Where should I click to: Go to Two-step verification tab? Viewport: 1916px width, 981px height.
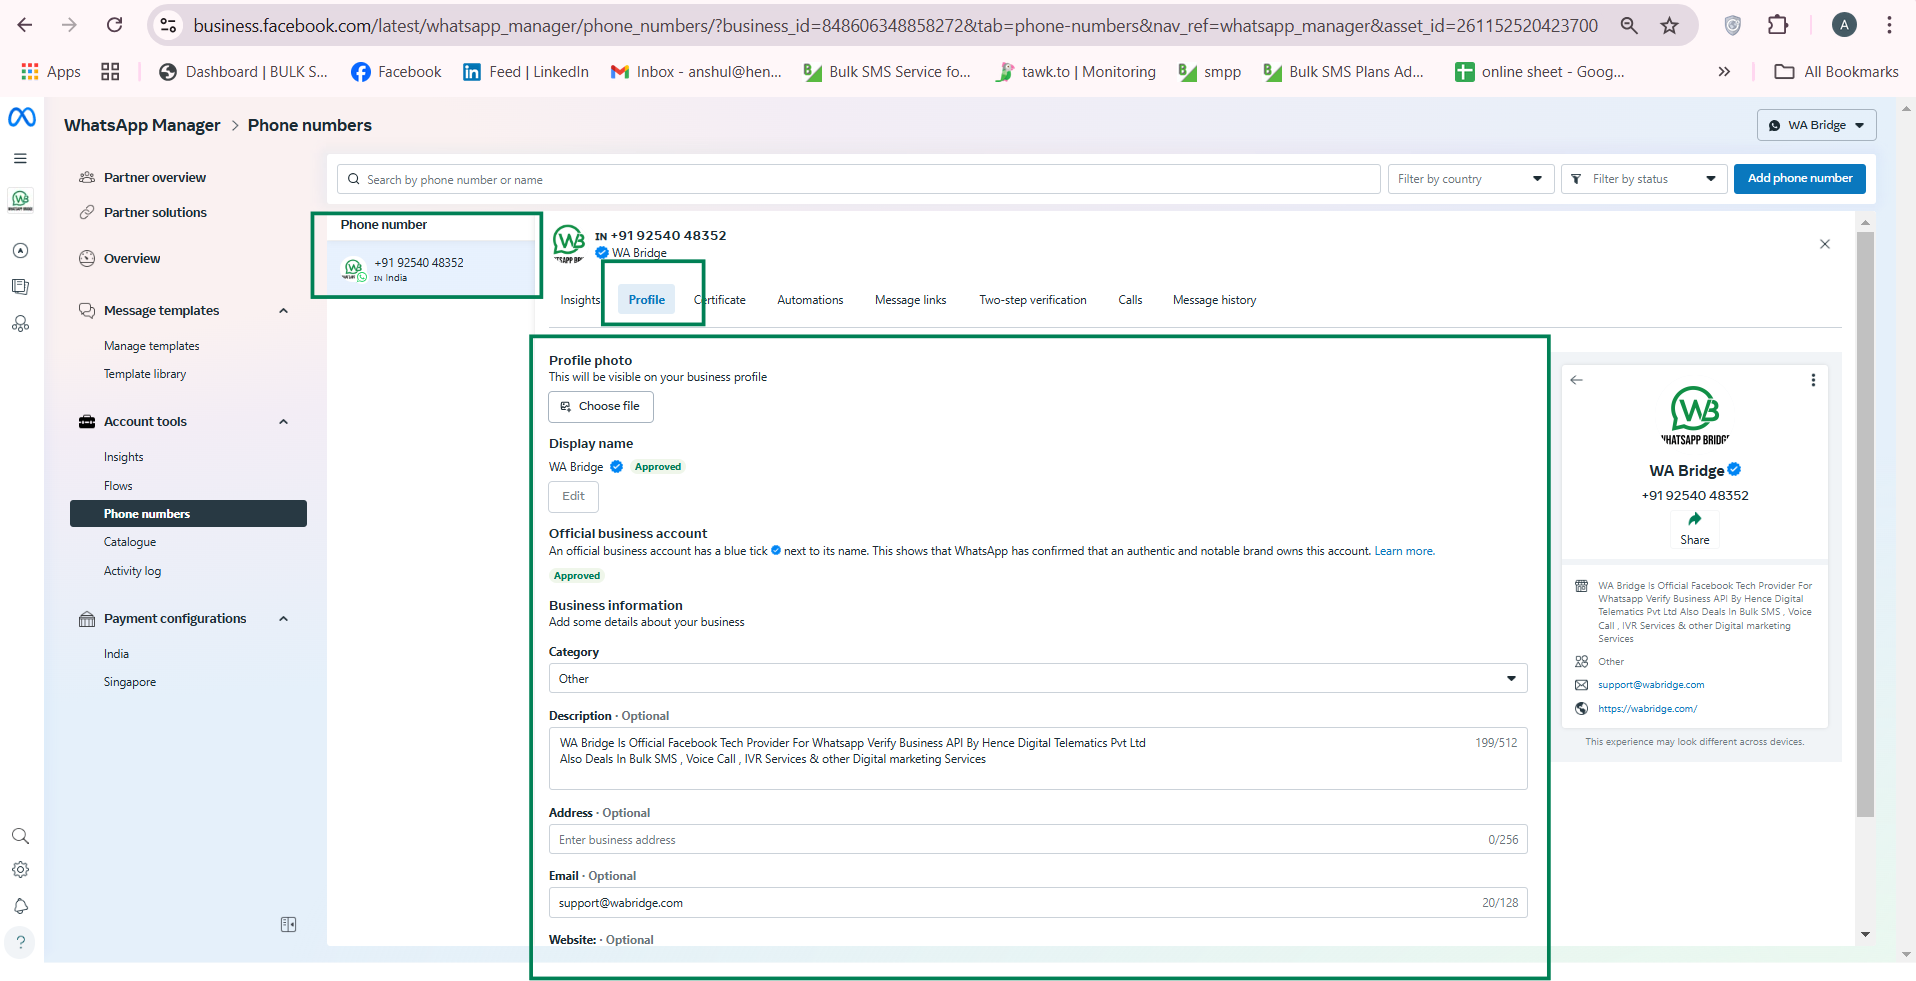(x=1032, y=300)
